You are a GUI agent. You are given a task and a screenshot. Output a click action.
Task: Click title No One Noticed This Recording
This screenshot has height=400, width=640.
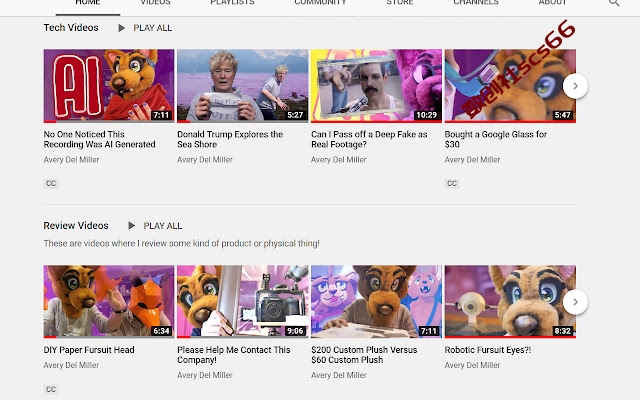[x=100, y=139]
